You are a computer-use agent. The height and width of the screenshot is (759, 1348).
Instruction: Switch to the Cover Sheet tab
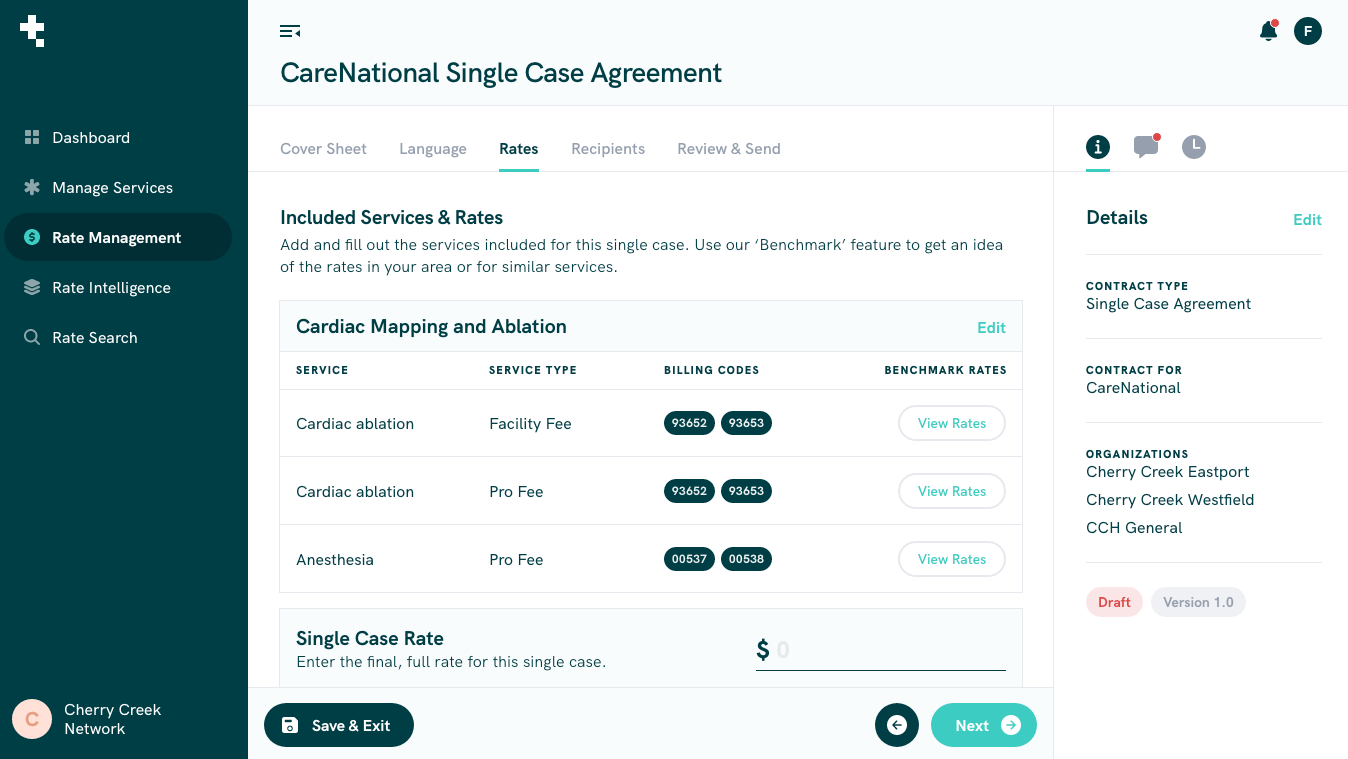click(323, 149)
